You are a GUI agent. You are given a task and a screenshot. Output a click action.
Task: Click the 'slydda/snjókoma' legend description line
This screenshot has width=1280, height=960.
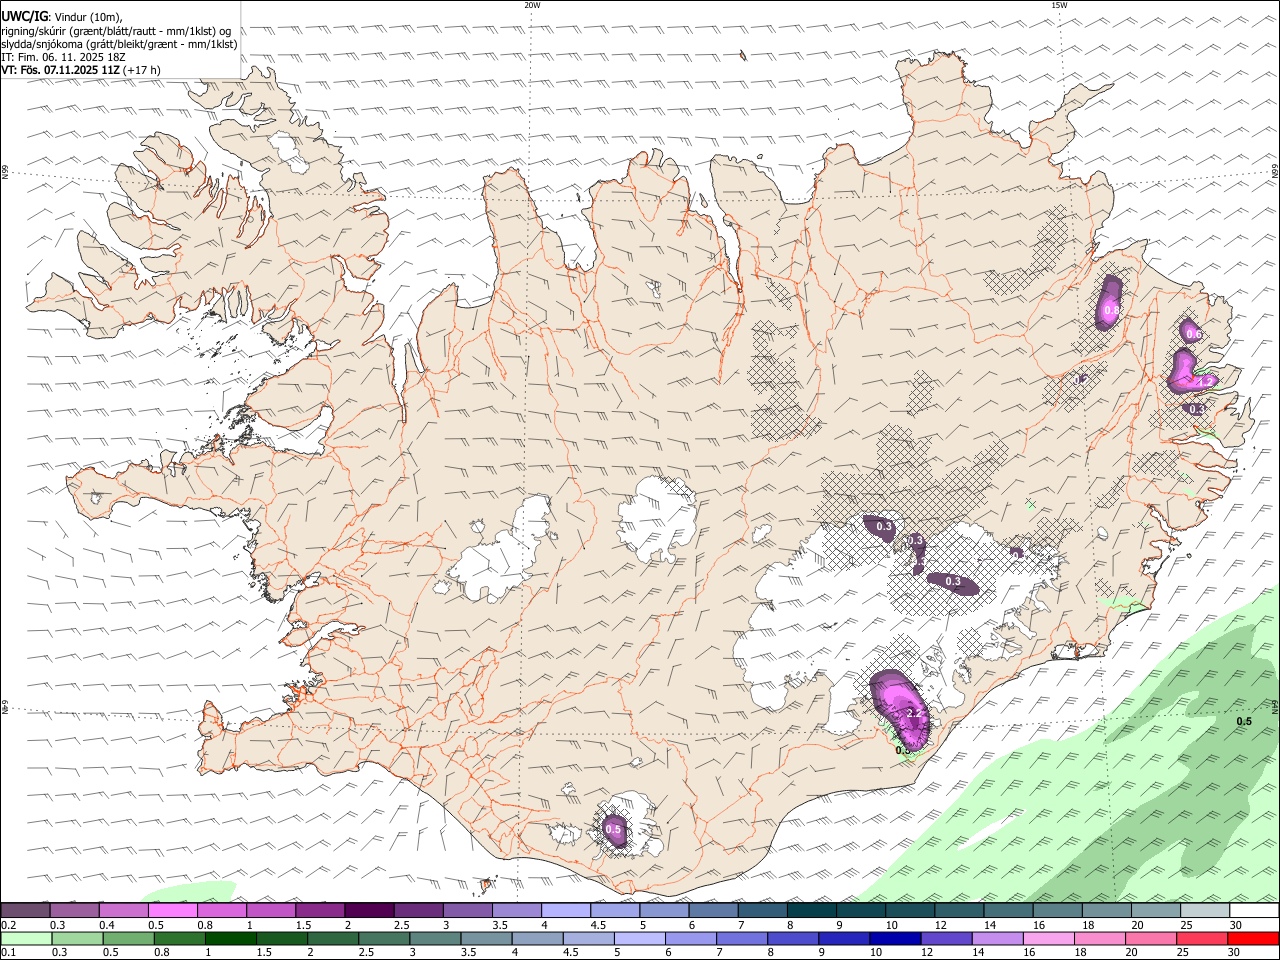pos(119,44)
